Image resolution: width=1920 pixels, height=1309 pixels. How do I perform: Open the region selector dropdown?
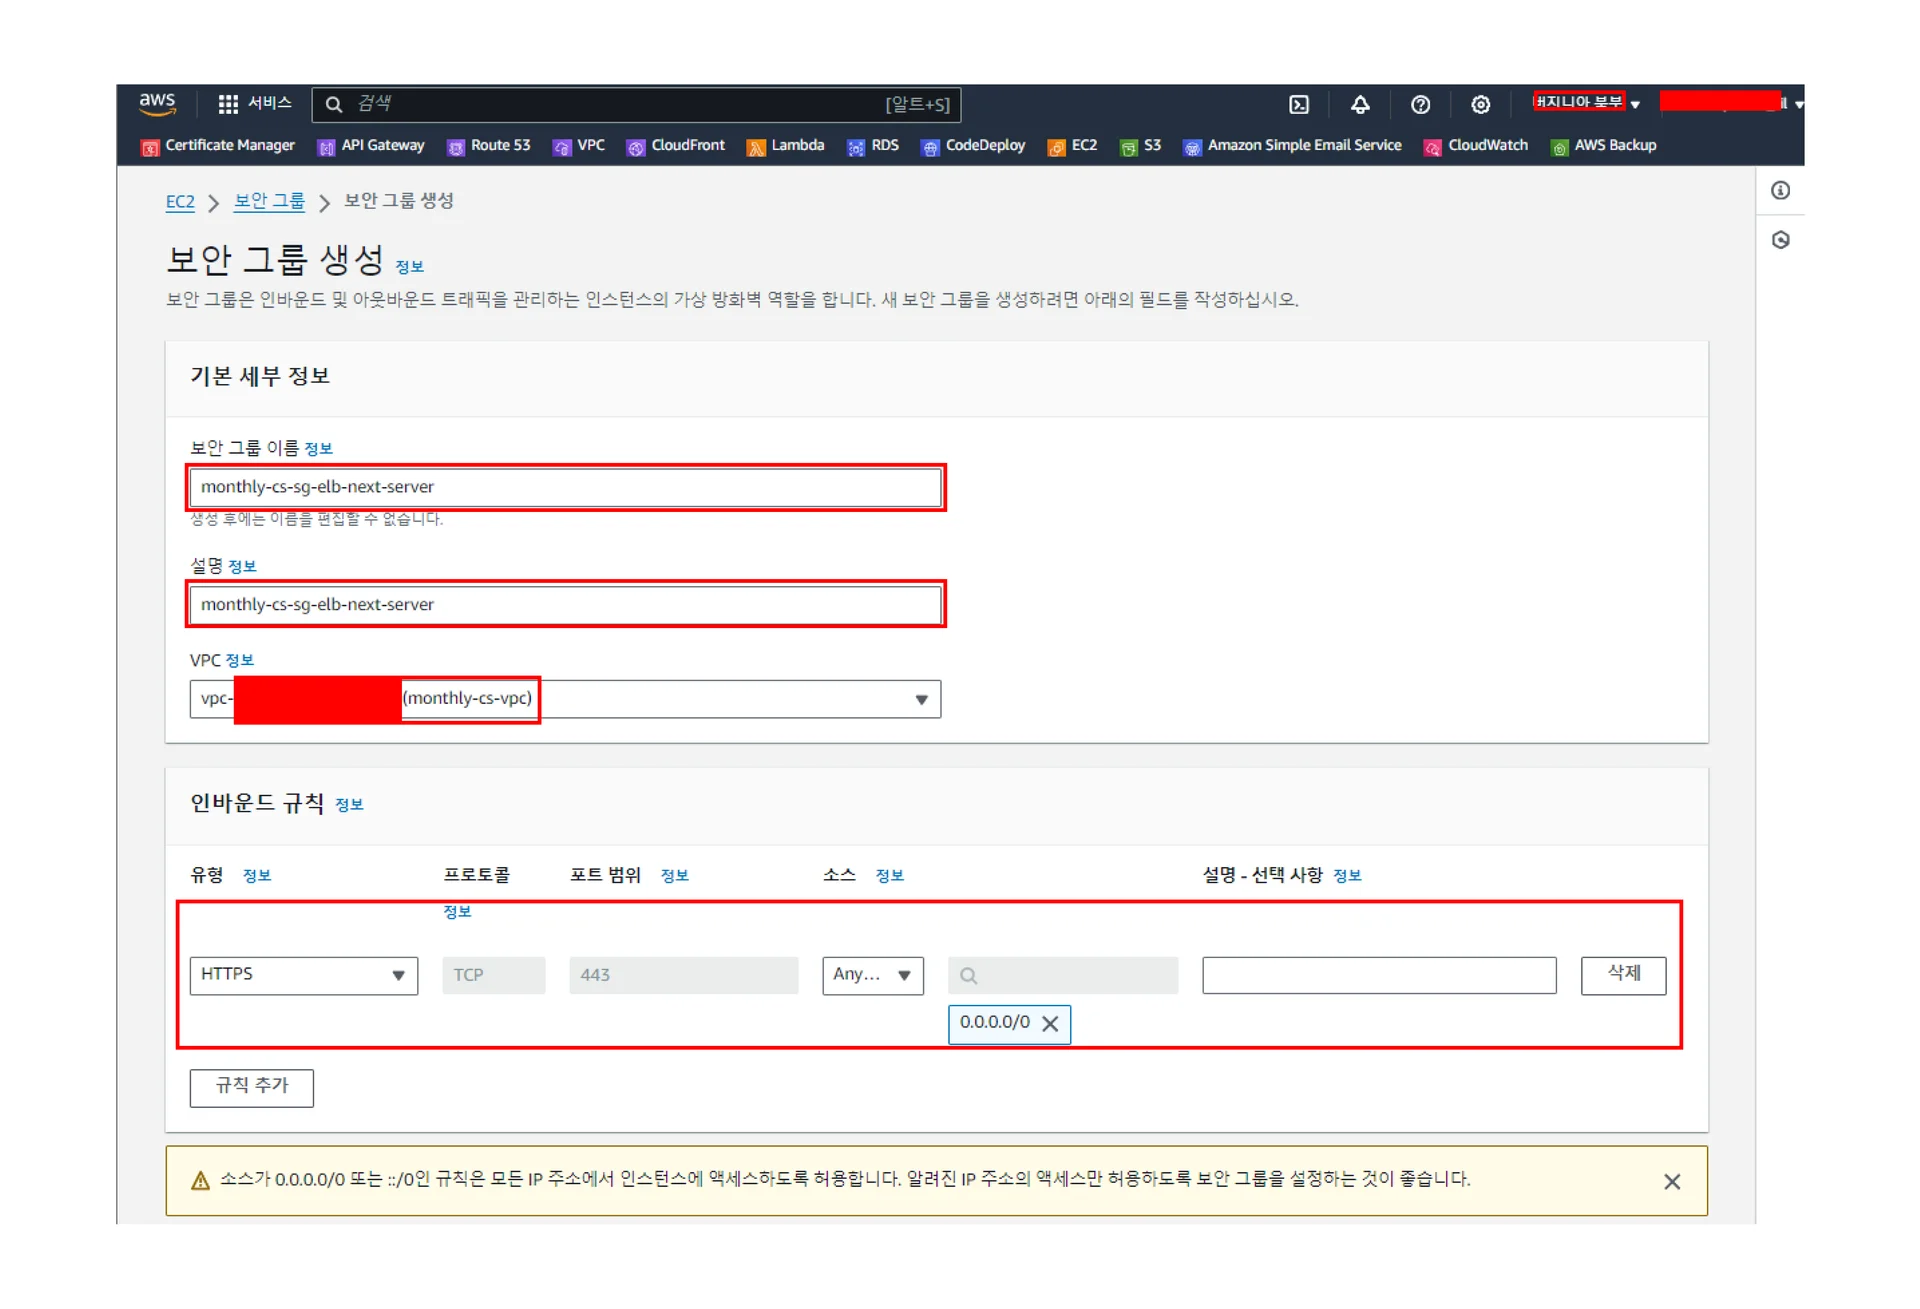coord(1587,103)
